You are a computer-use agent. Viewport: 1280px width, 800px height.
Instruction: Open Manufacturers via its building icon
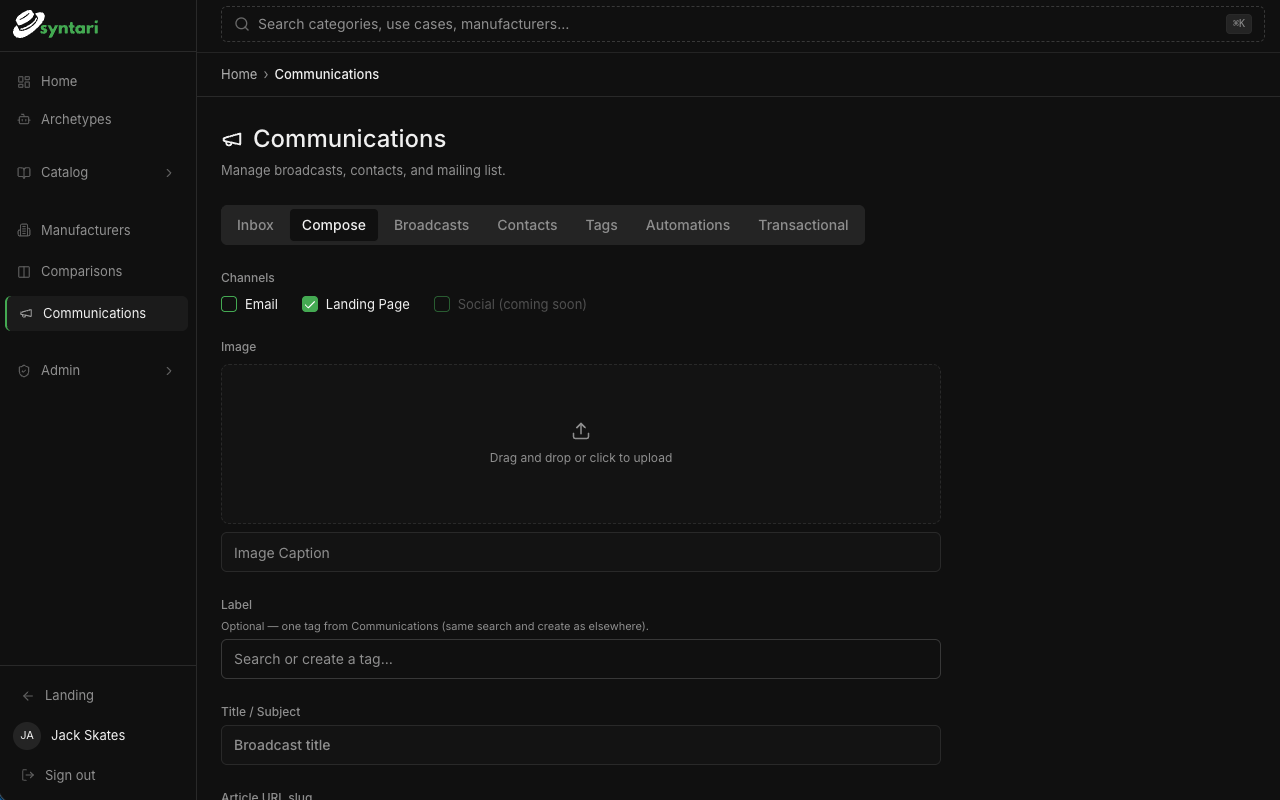[x=24, y=230]
